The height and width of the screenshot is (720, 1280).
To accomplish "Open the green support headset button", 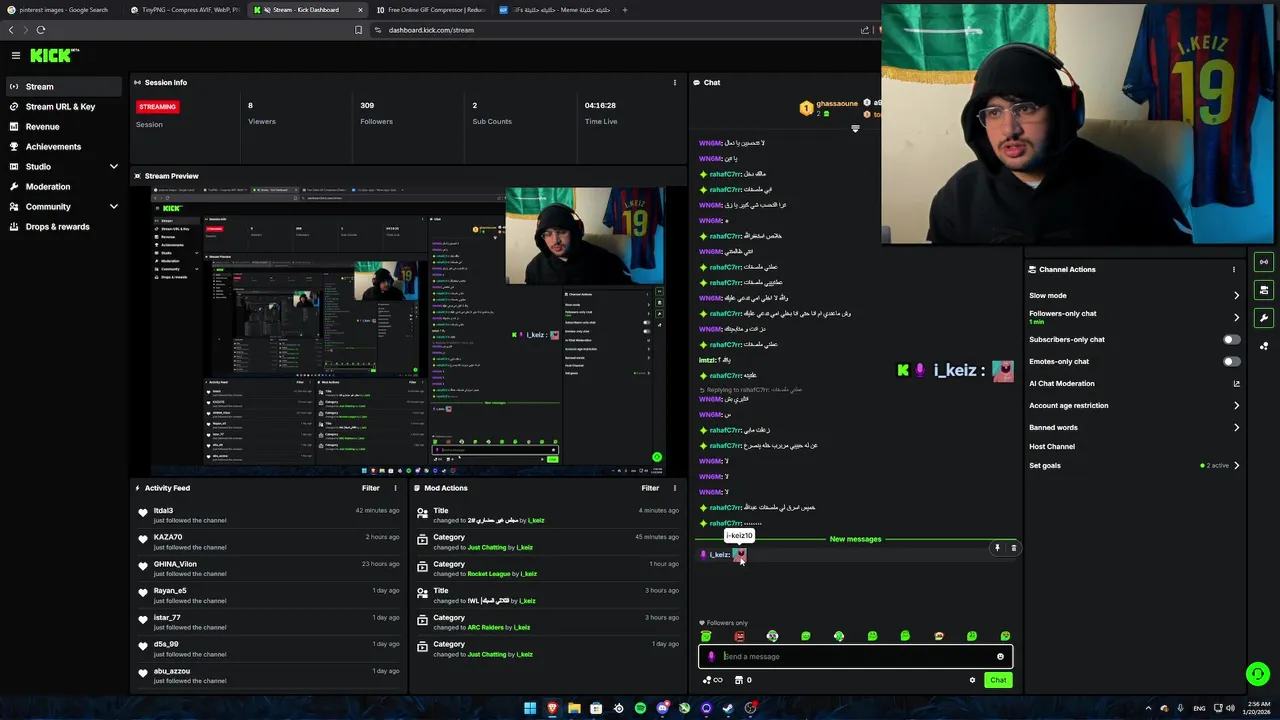I will (x=1258, y=674).
